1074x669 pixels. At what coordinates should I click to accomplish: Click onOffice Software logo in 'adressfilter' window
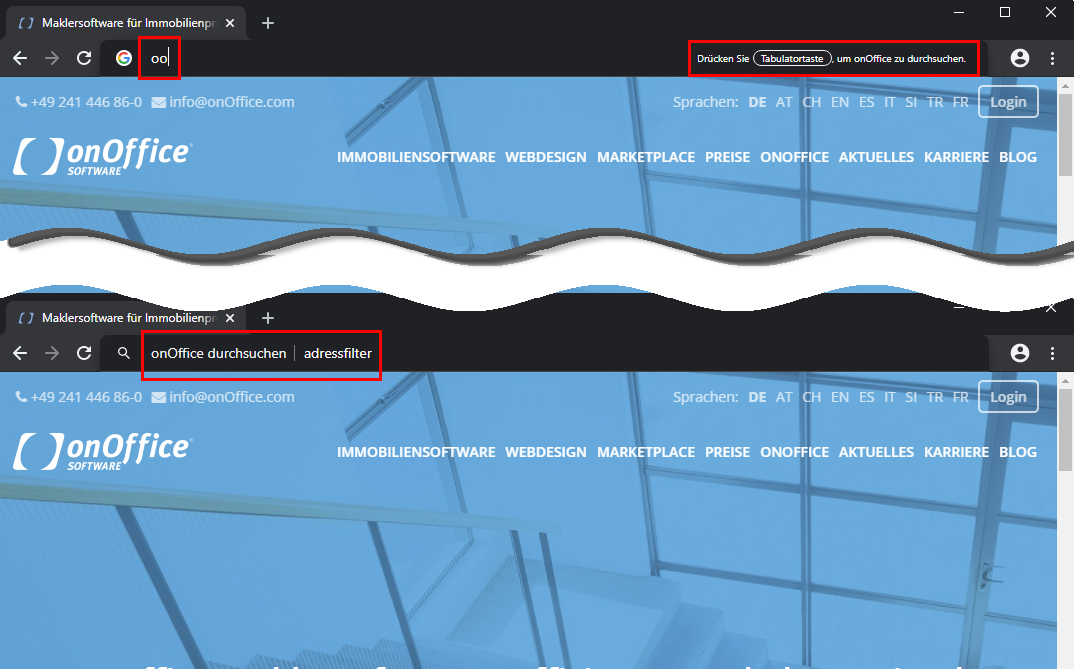coord(103,451)
